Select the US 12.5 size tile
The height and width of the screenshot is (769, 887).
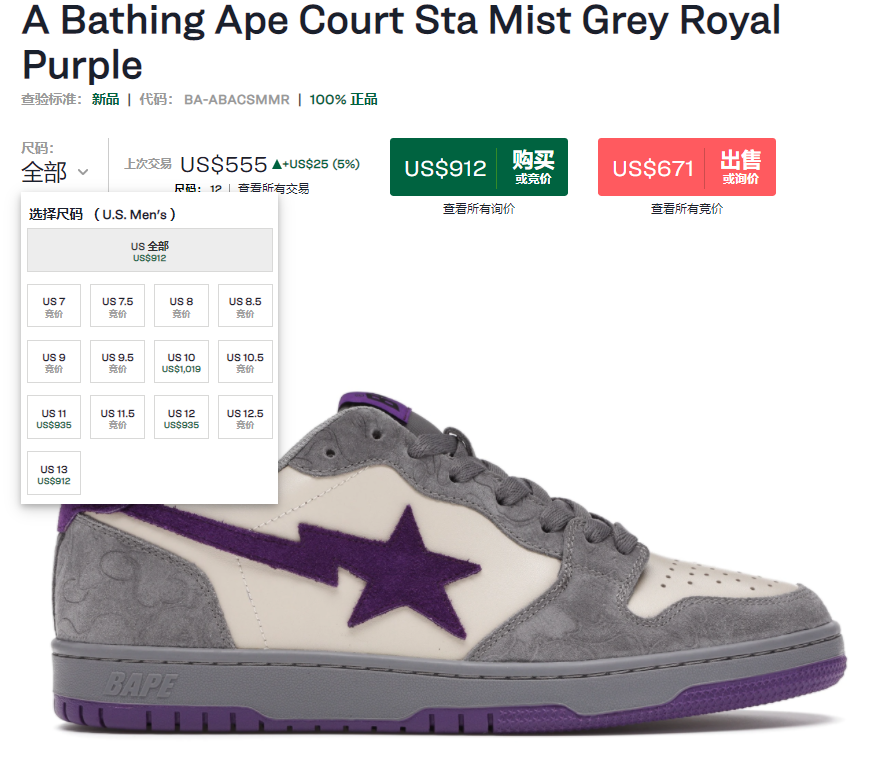pyautogui.click(x=246, y=418)
